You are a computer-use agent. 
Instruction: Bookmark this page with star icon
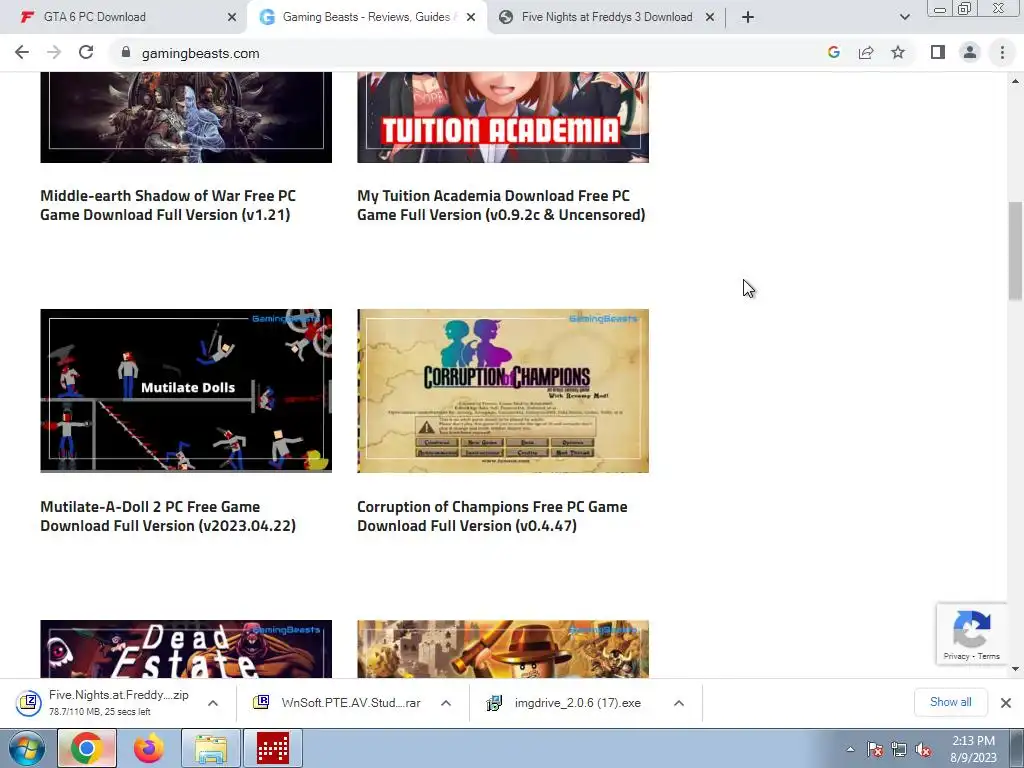pyautogui.click(x=898, y=53)
